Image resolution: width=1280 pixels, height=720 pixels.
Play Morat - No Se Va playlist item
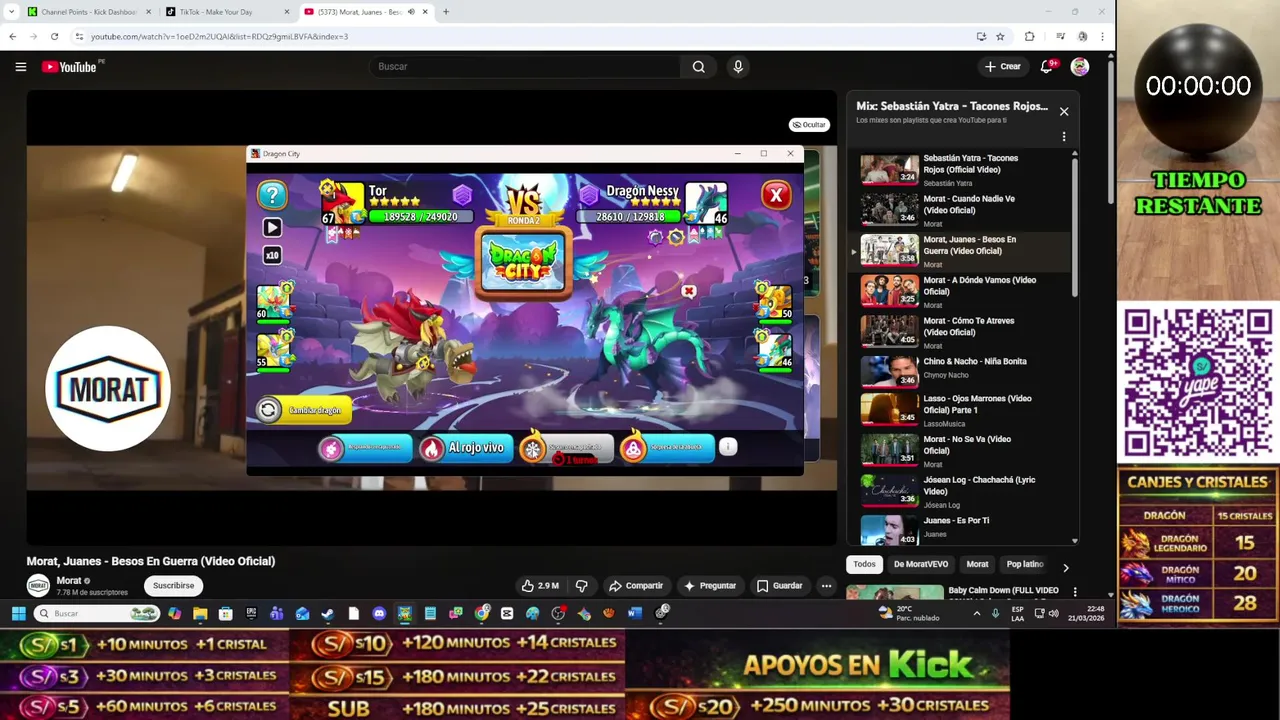point(960,450)
